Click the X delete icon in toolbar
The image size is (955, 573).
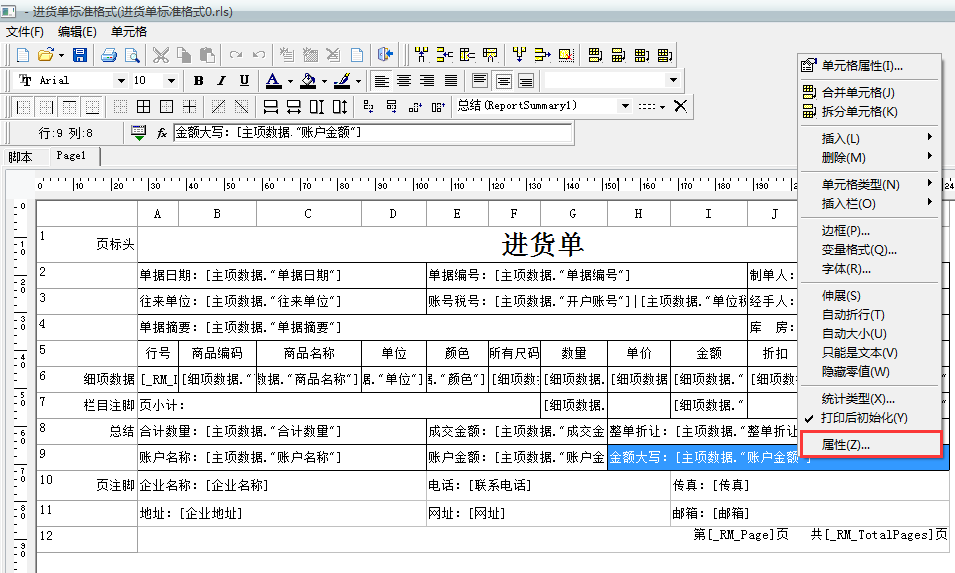click(681, 106)
